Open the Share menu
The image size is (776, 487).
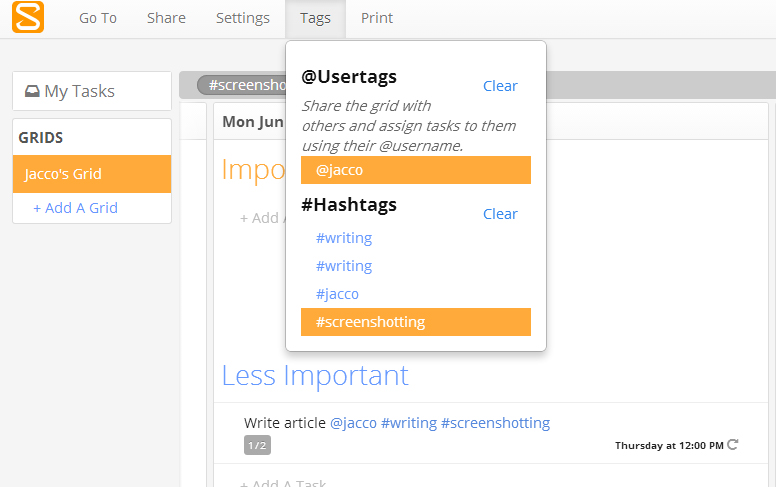pos(166,18)
